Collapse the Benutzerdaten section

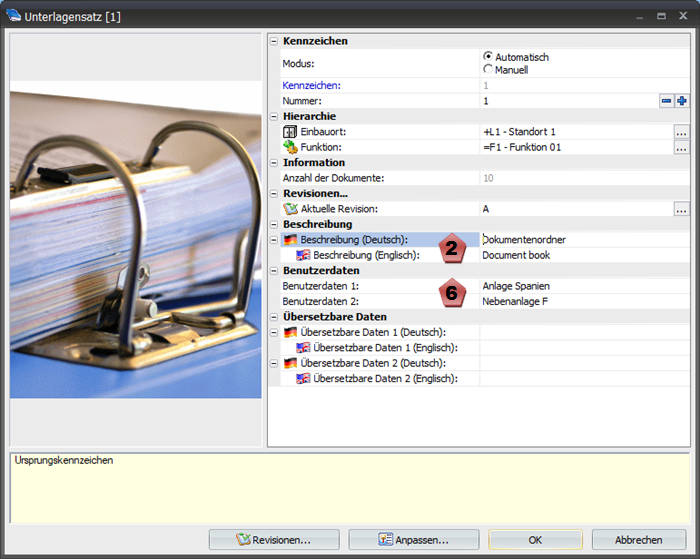(275, 271)
